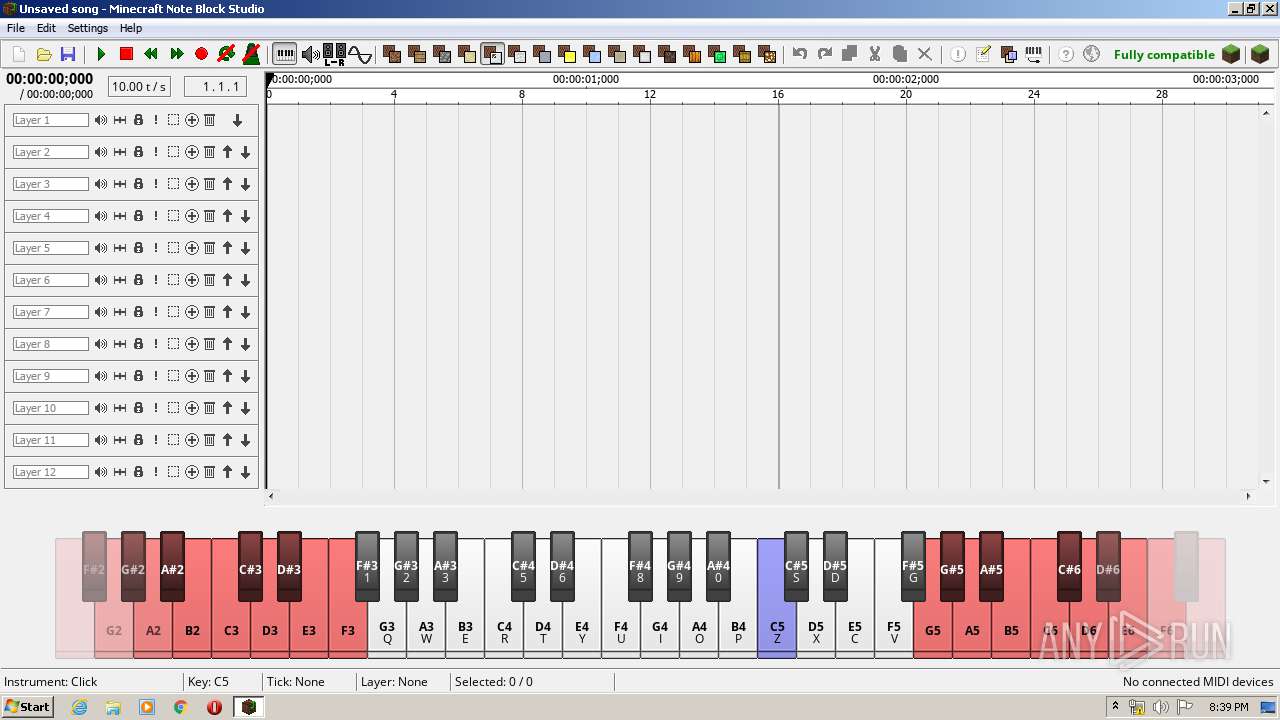The image size is (1280, 720).
Task: Open the Edit menu
Action: pos(46,28)
